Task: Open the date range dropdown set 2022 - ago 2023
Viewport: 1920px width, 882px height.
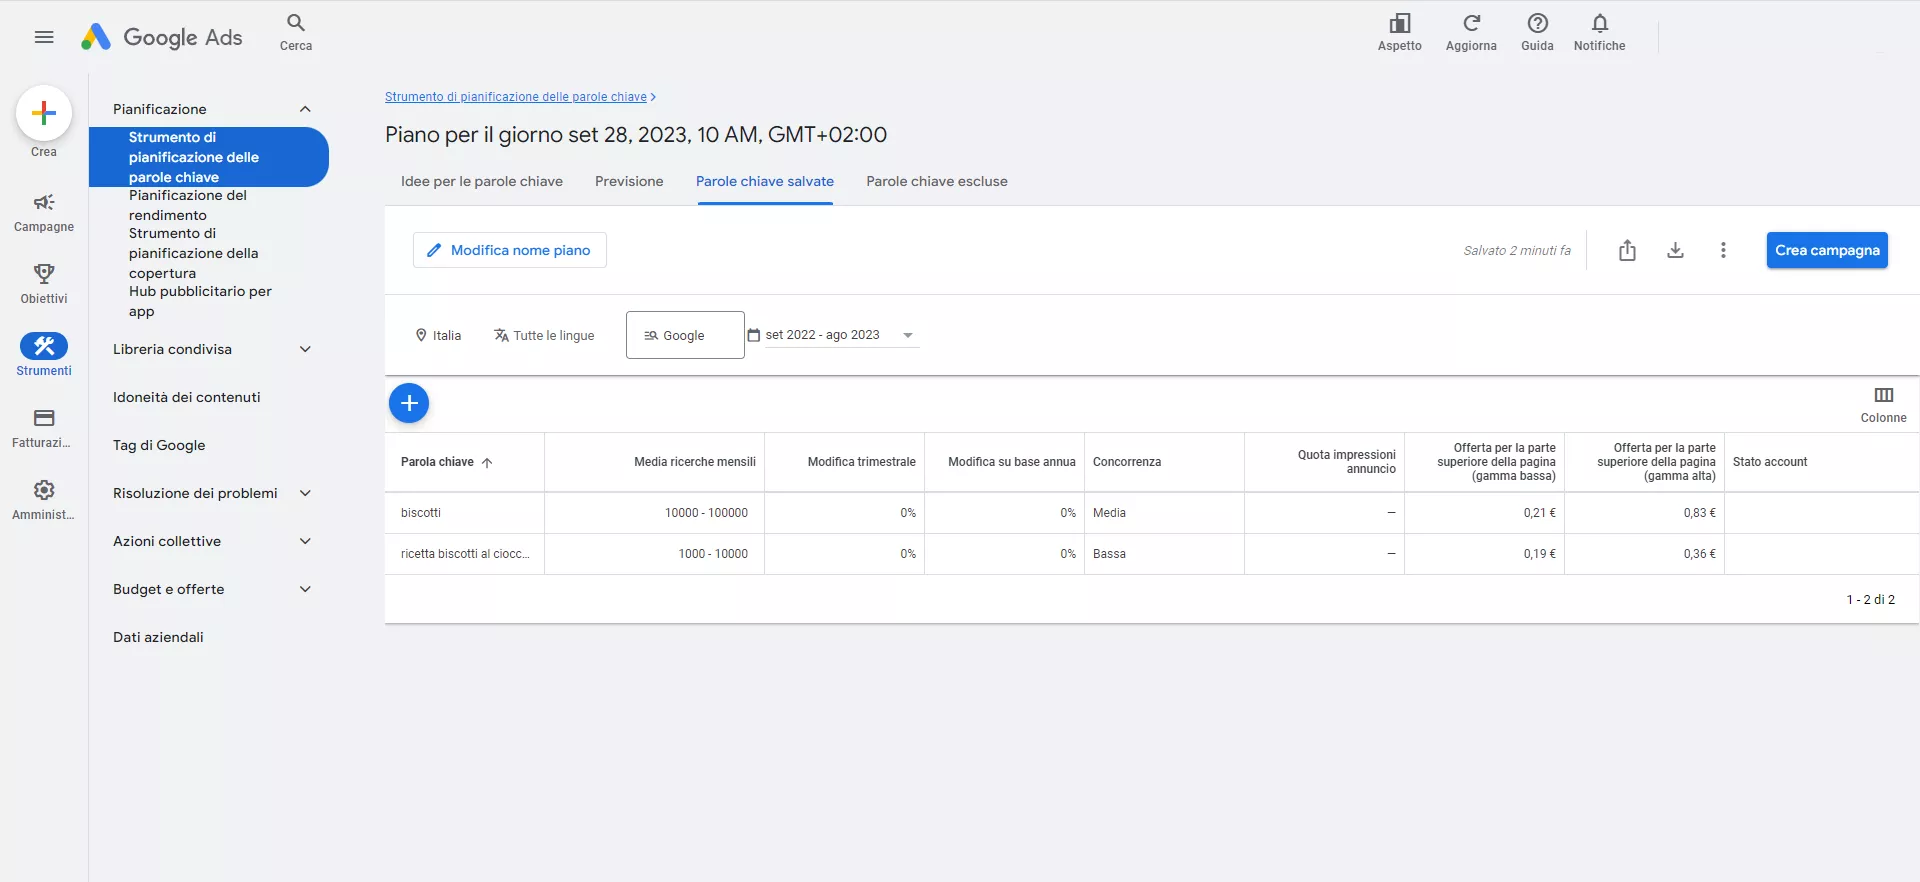Action: (x=832, y=335)
